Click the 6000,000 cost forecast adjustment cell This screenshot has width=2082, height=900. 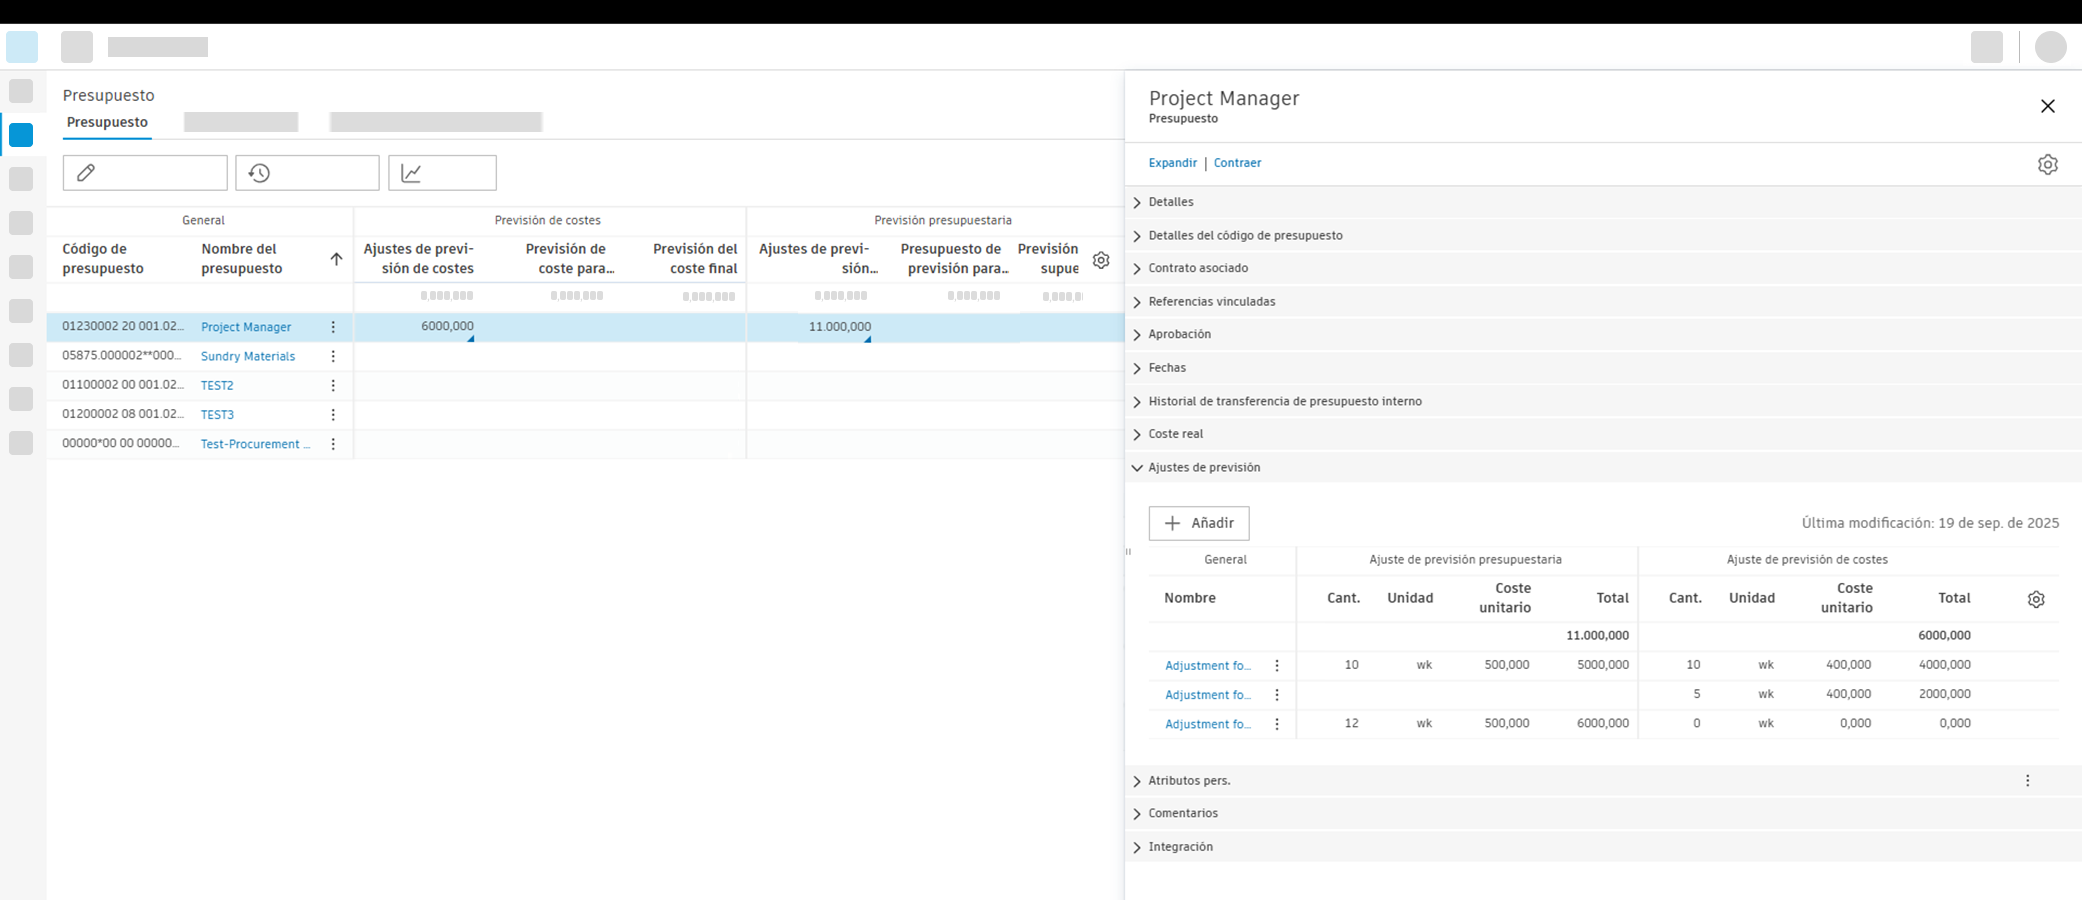click(x=447, y=326)
